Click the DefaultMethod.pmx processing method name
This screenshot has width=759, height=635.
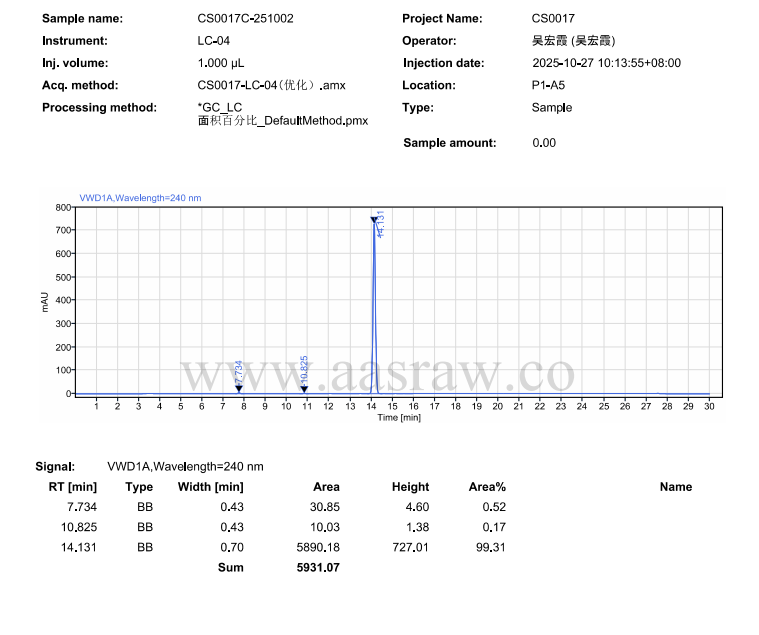click(x=283, y=120)
